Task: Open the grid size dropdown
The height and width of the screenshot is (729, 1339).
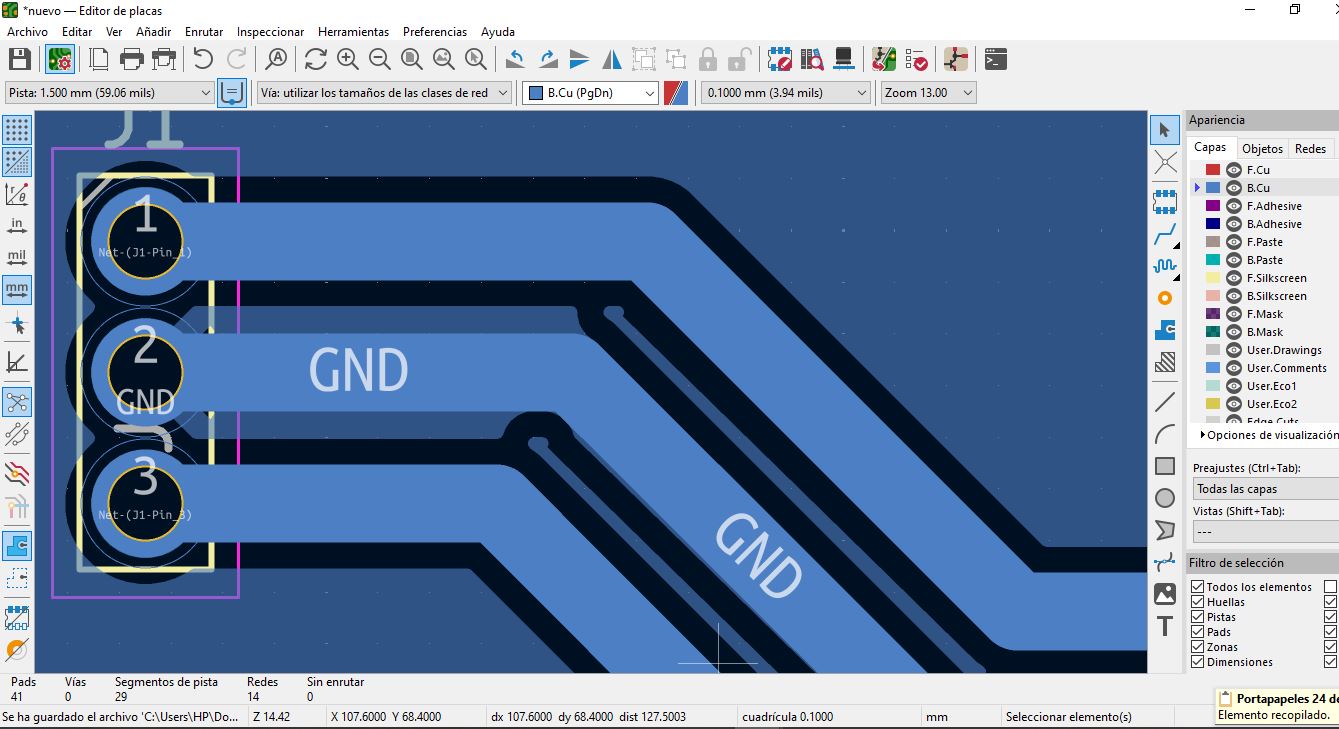Action: 786,93
